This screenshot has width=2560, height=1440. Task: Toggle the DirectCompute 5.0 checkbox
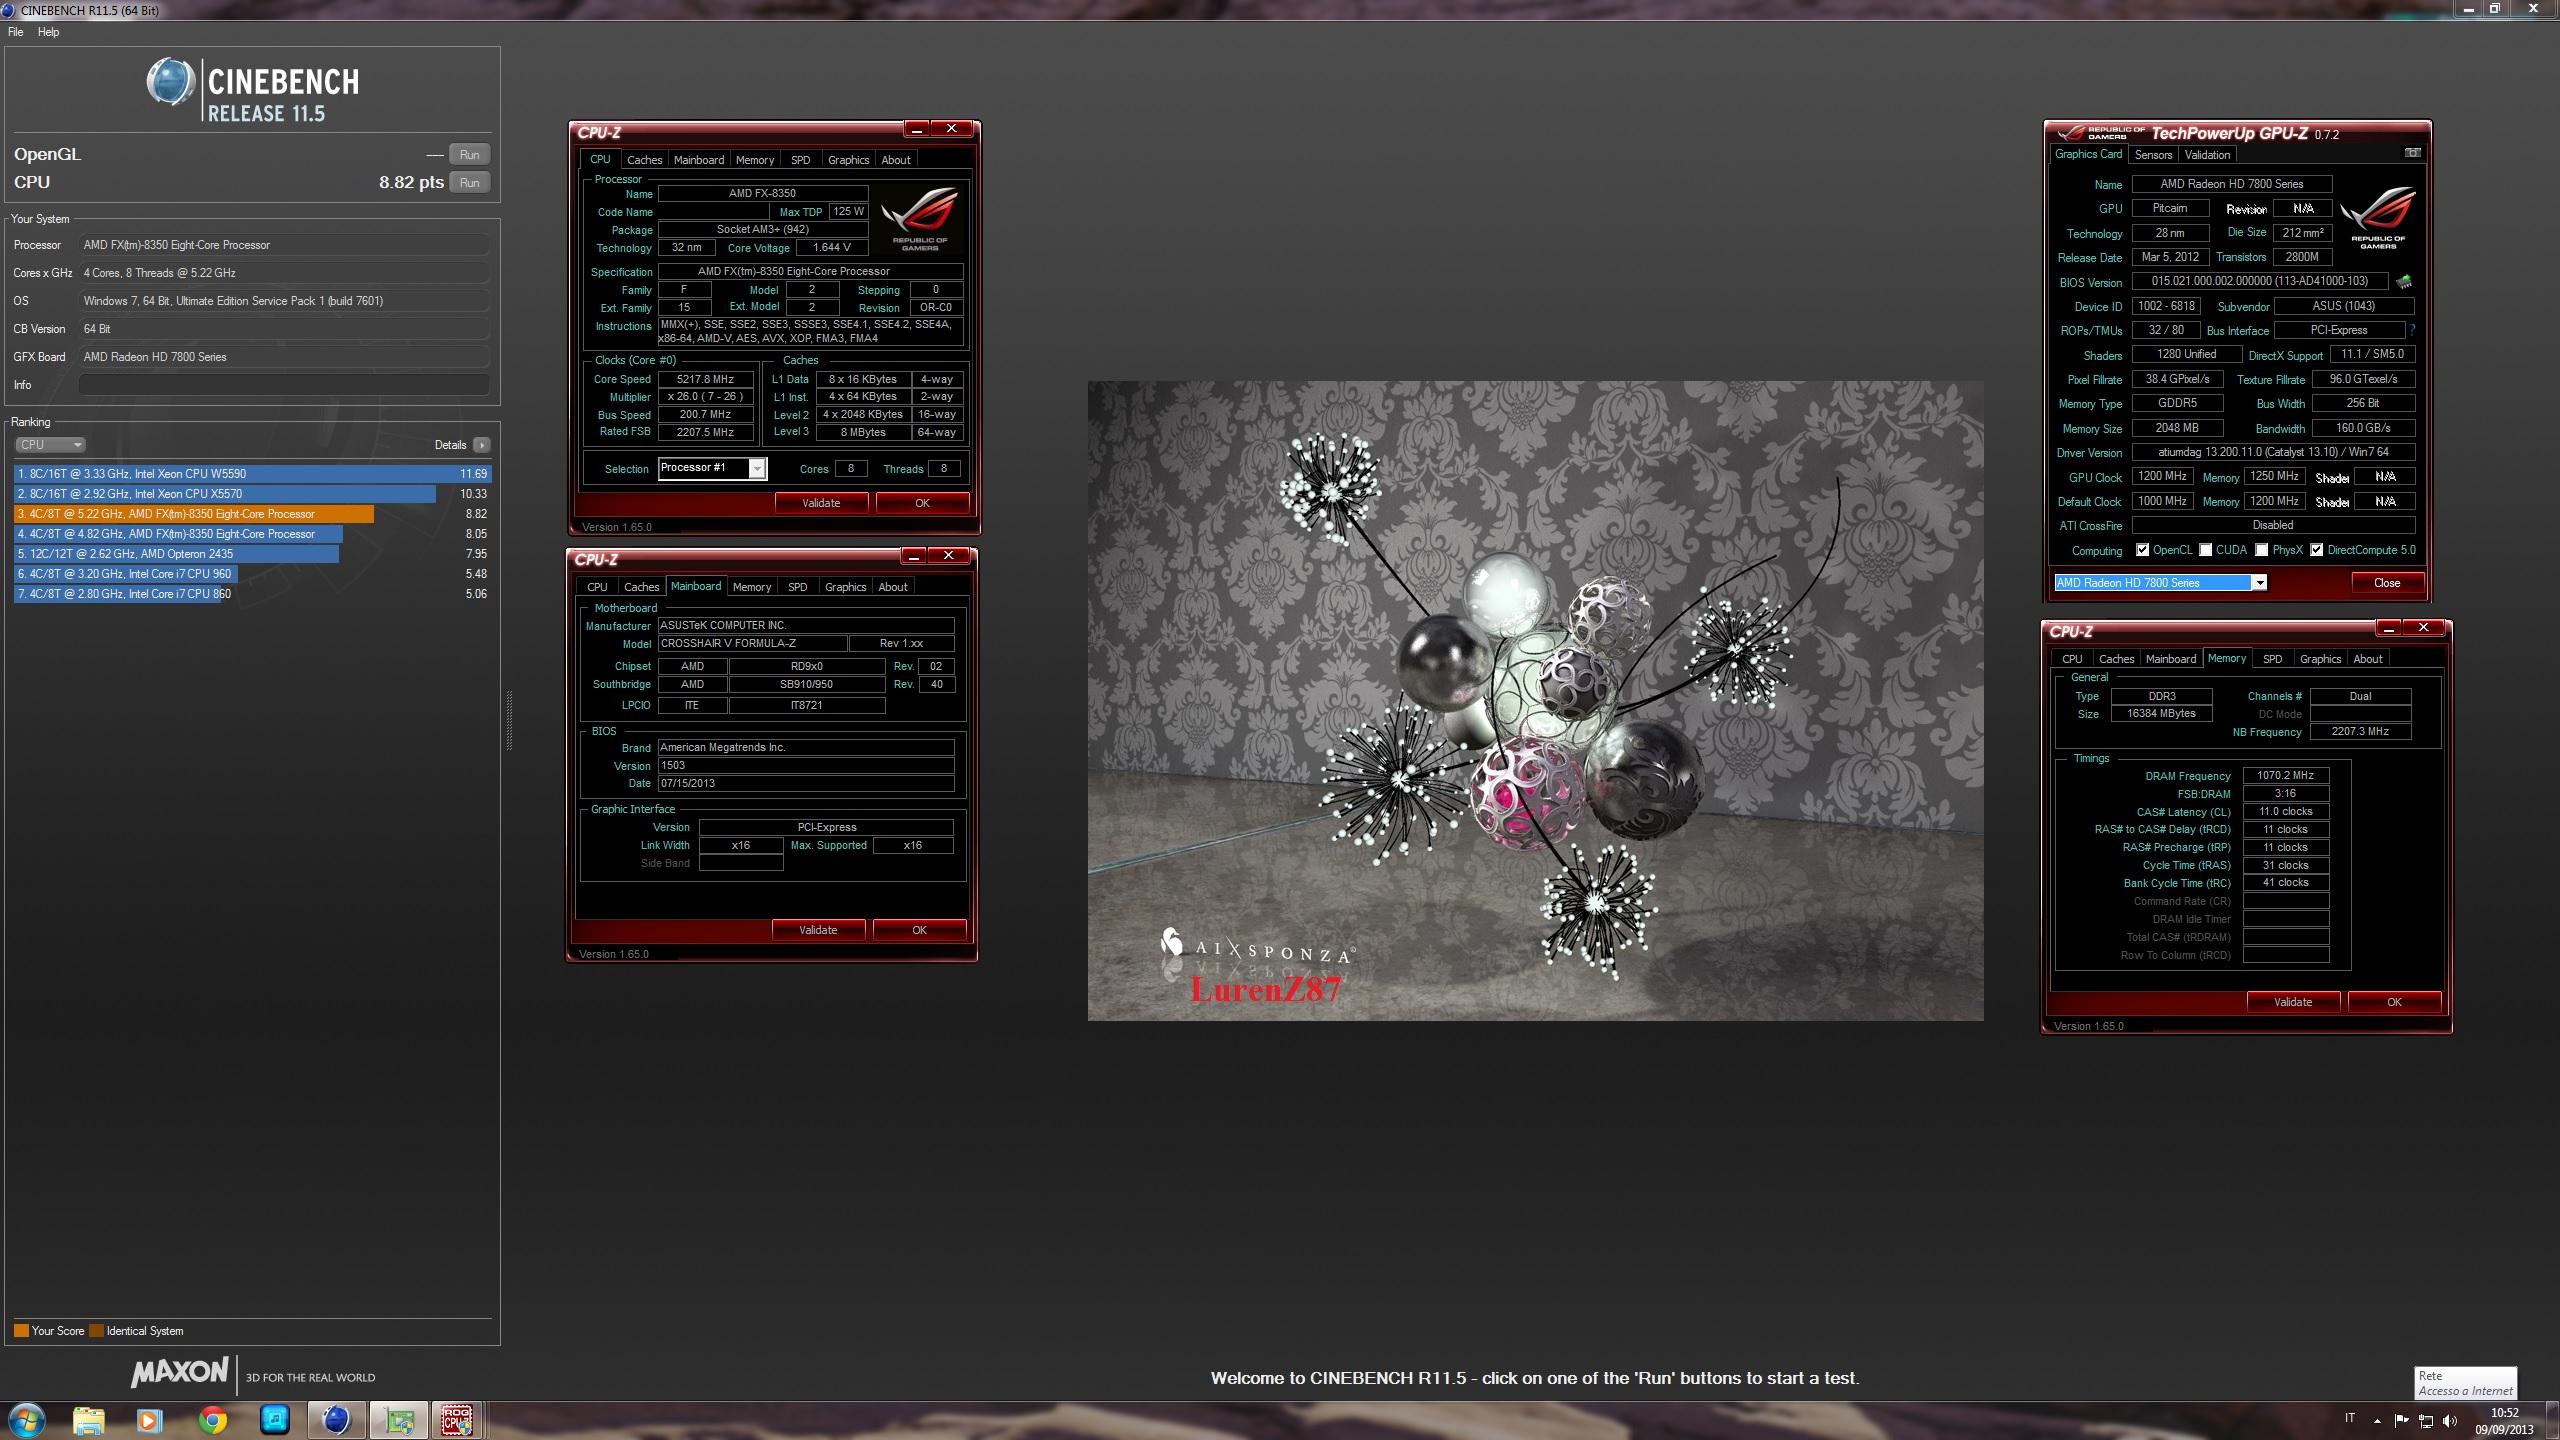pos(2316,550)
